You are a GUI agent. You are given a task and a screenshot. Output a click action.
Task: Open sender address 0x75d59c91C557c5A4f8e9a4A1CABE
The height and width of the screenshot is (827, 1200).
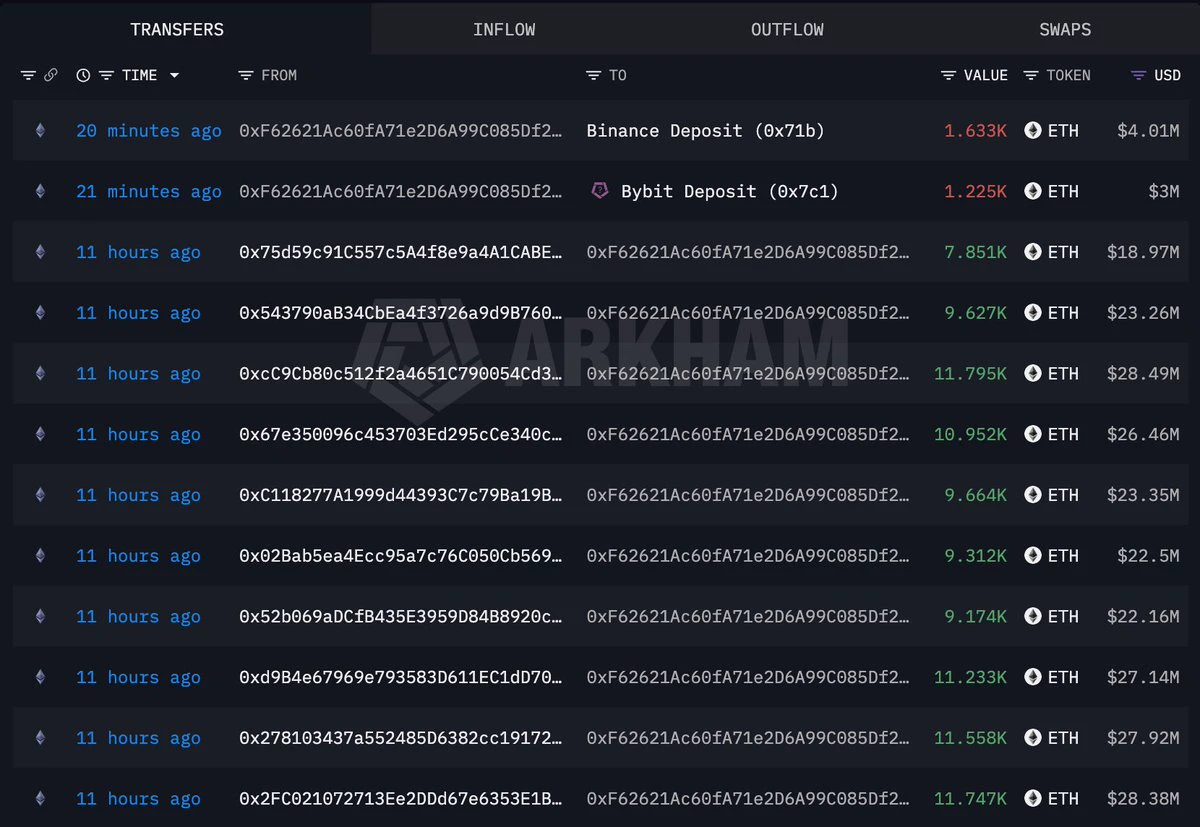(x=400, y=252)
